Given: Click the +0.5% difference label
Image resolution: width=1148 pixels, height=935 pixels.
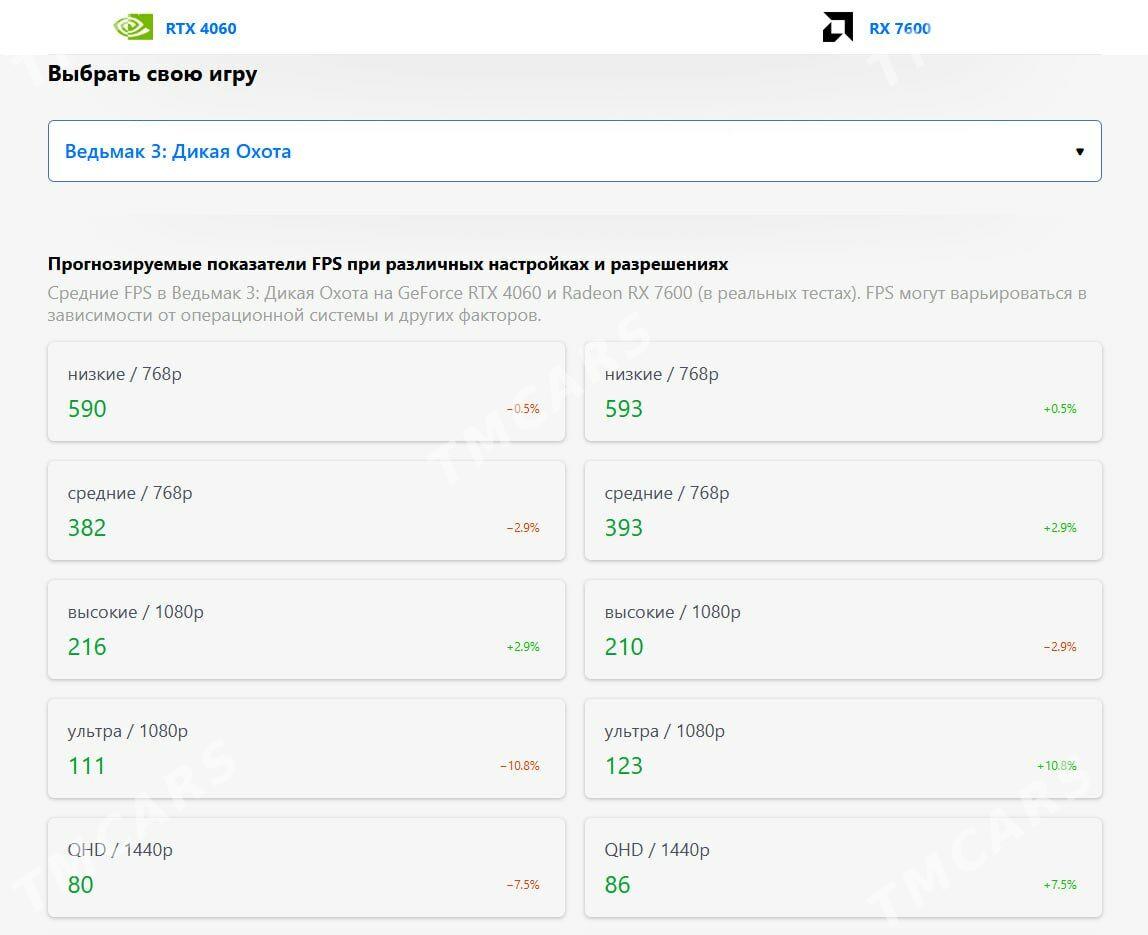Looking at the screenshot, I should [1060, 409].
